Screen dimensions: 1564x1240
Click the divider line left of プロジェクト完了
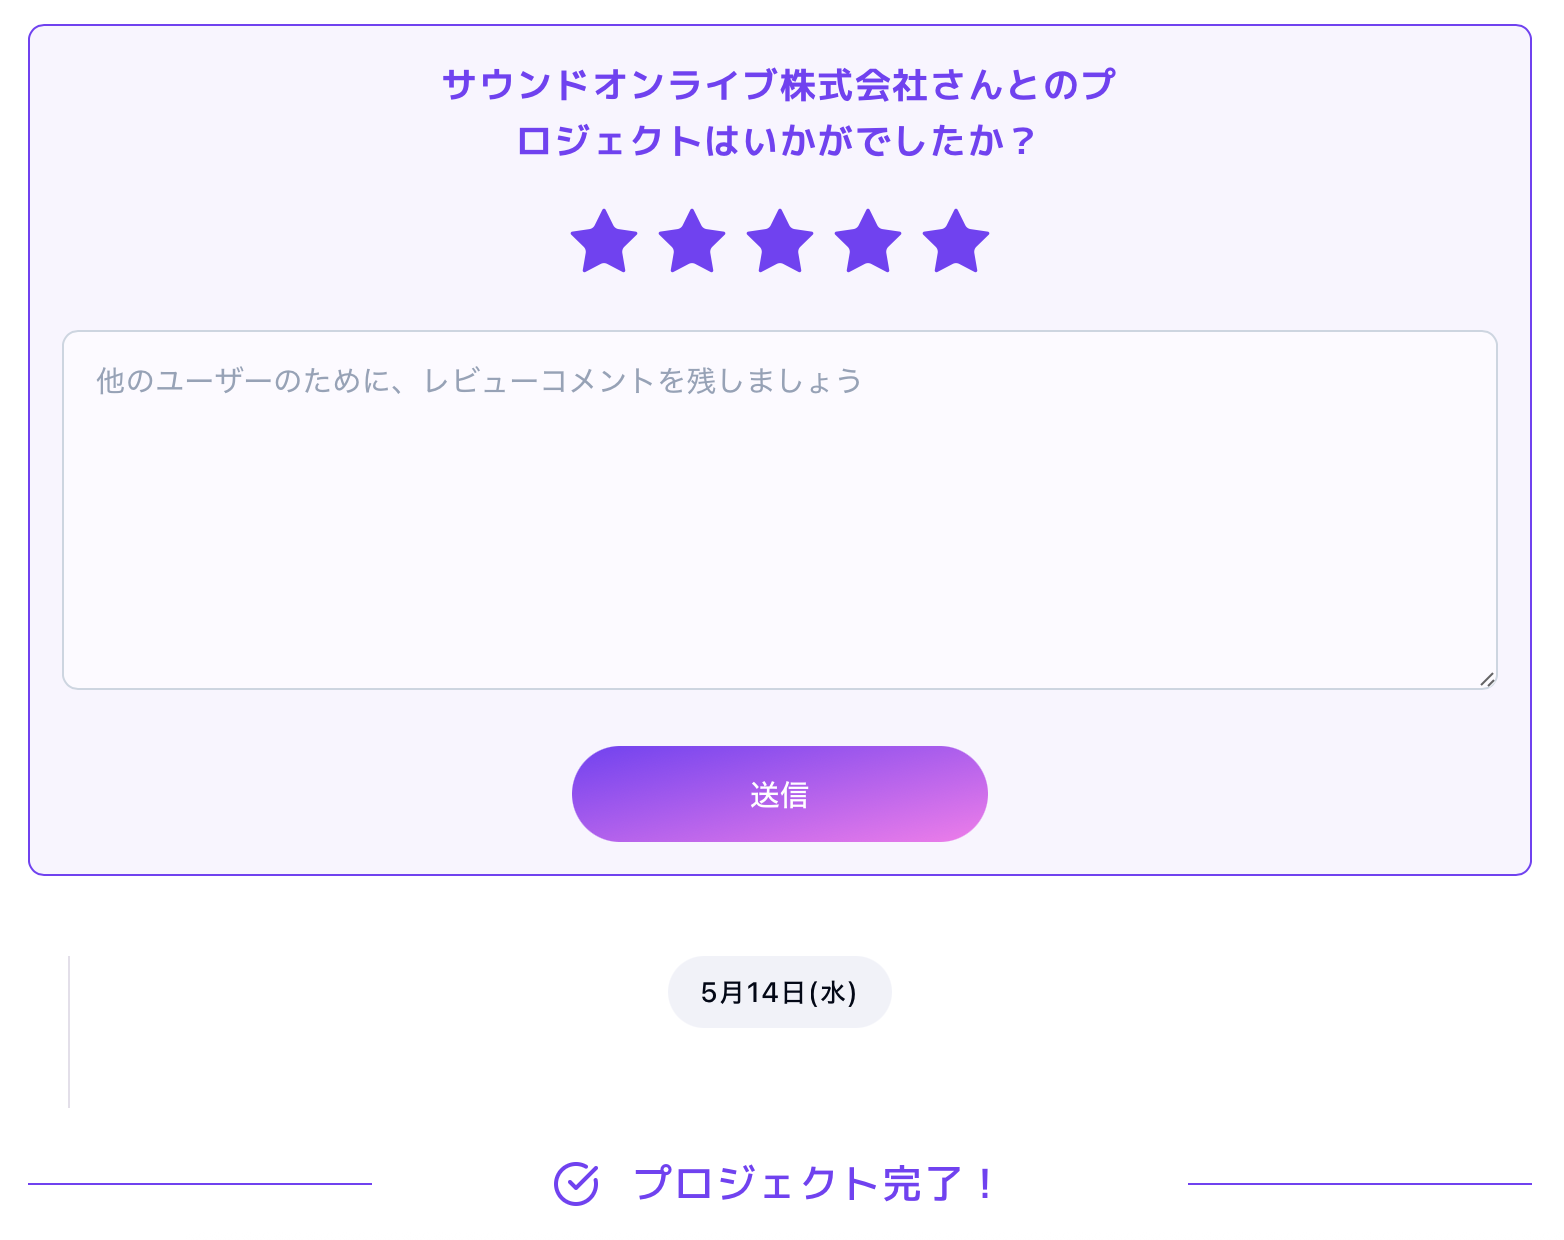(x=200, y=1184)
